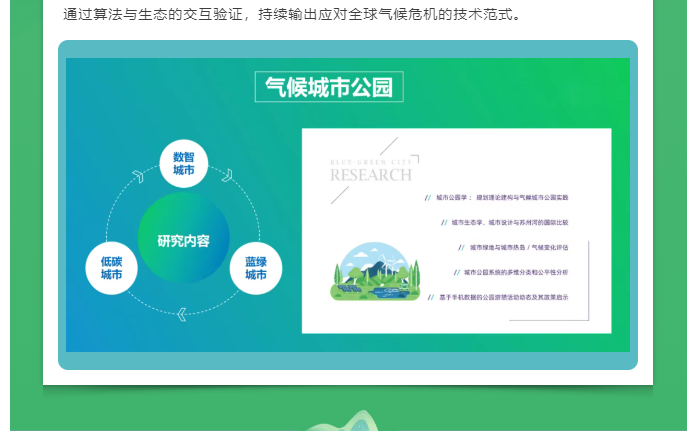The width and height of the screenshot is (693, 431).
Task: Click chevron arrow right of 数智城市
Action: [x=227, y=176]
